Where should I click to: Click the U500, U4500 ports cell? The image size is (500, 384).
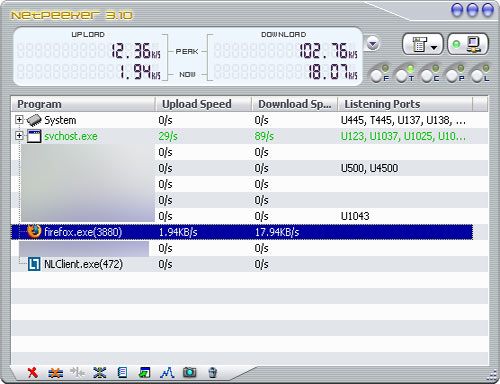369,168
